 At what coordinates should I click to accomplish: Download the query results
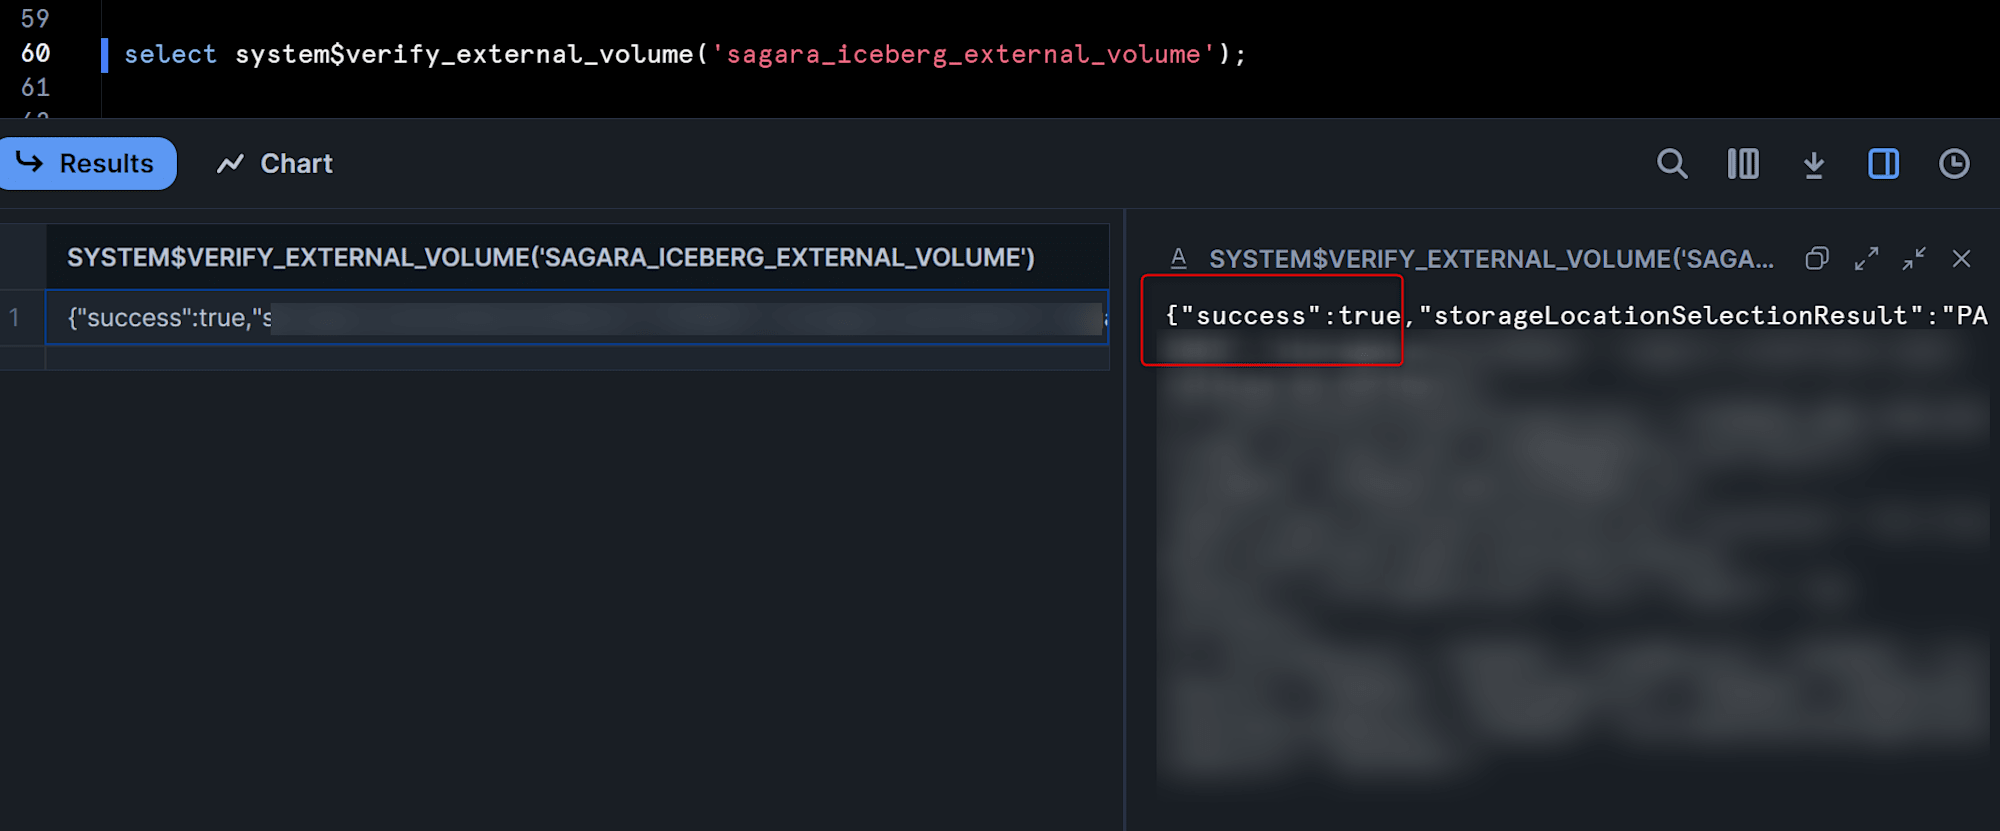click(1814, 164)
